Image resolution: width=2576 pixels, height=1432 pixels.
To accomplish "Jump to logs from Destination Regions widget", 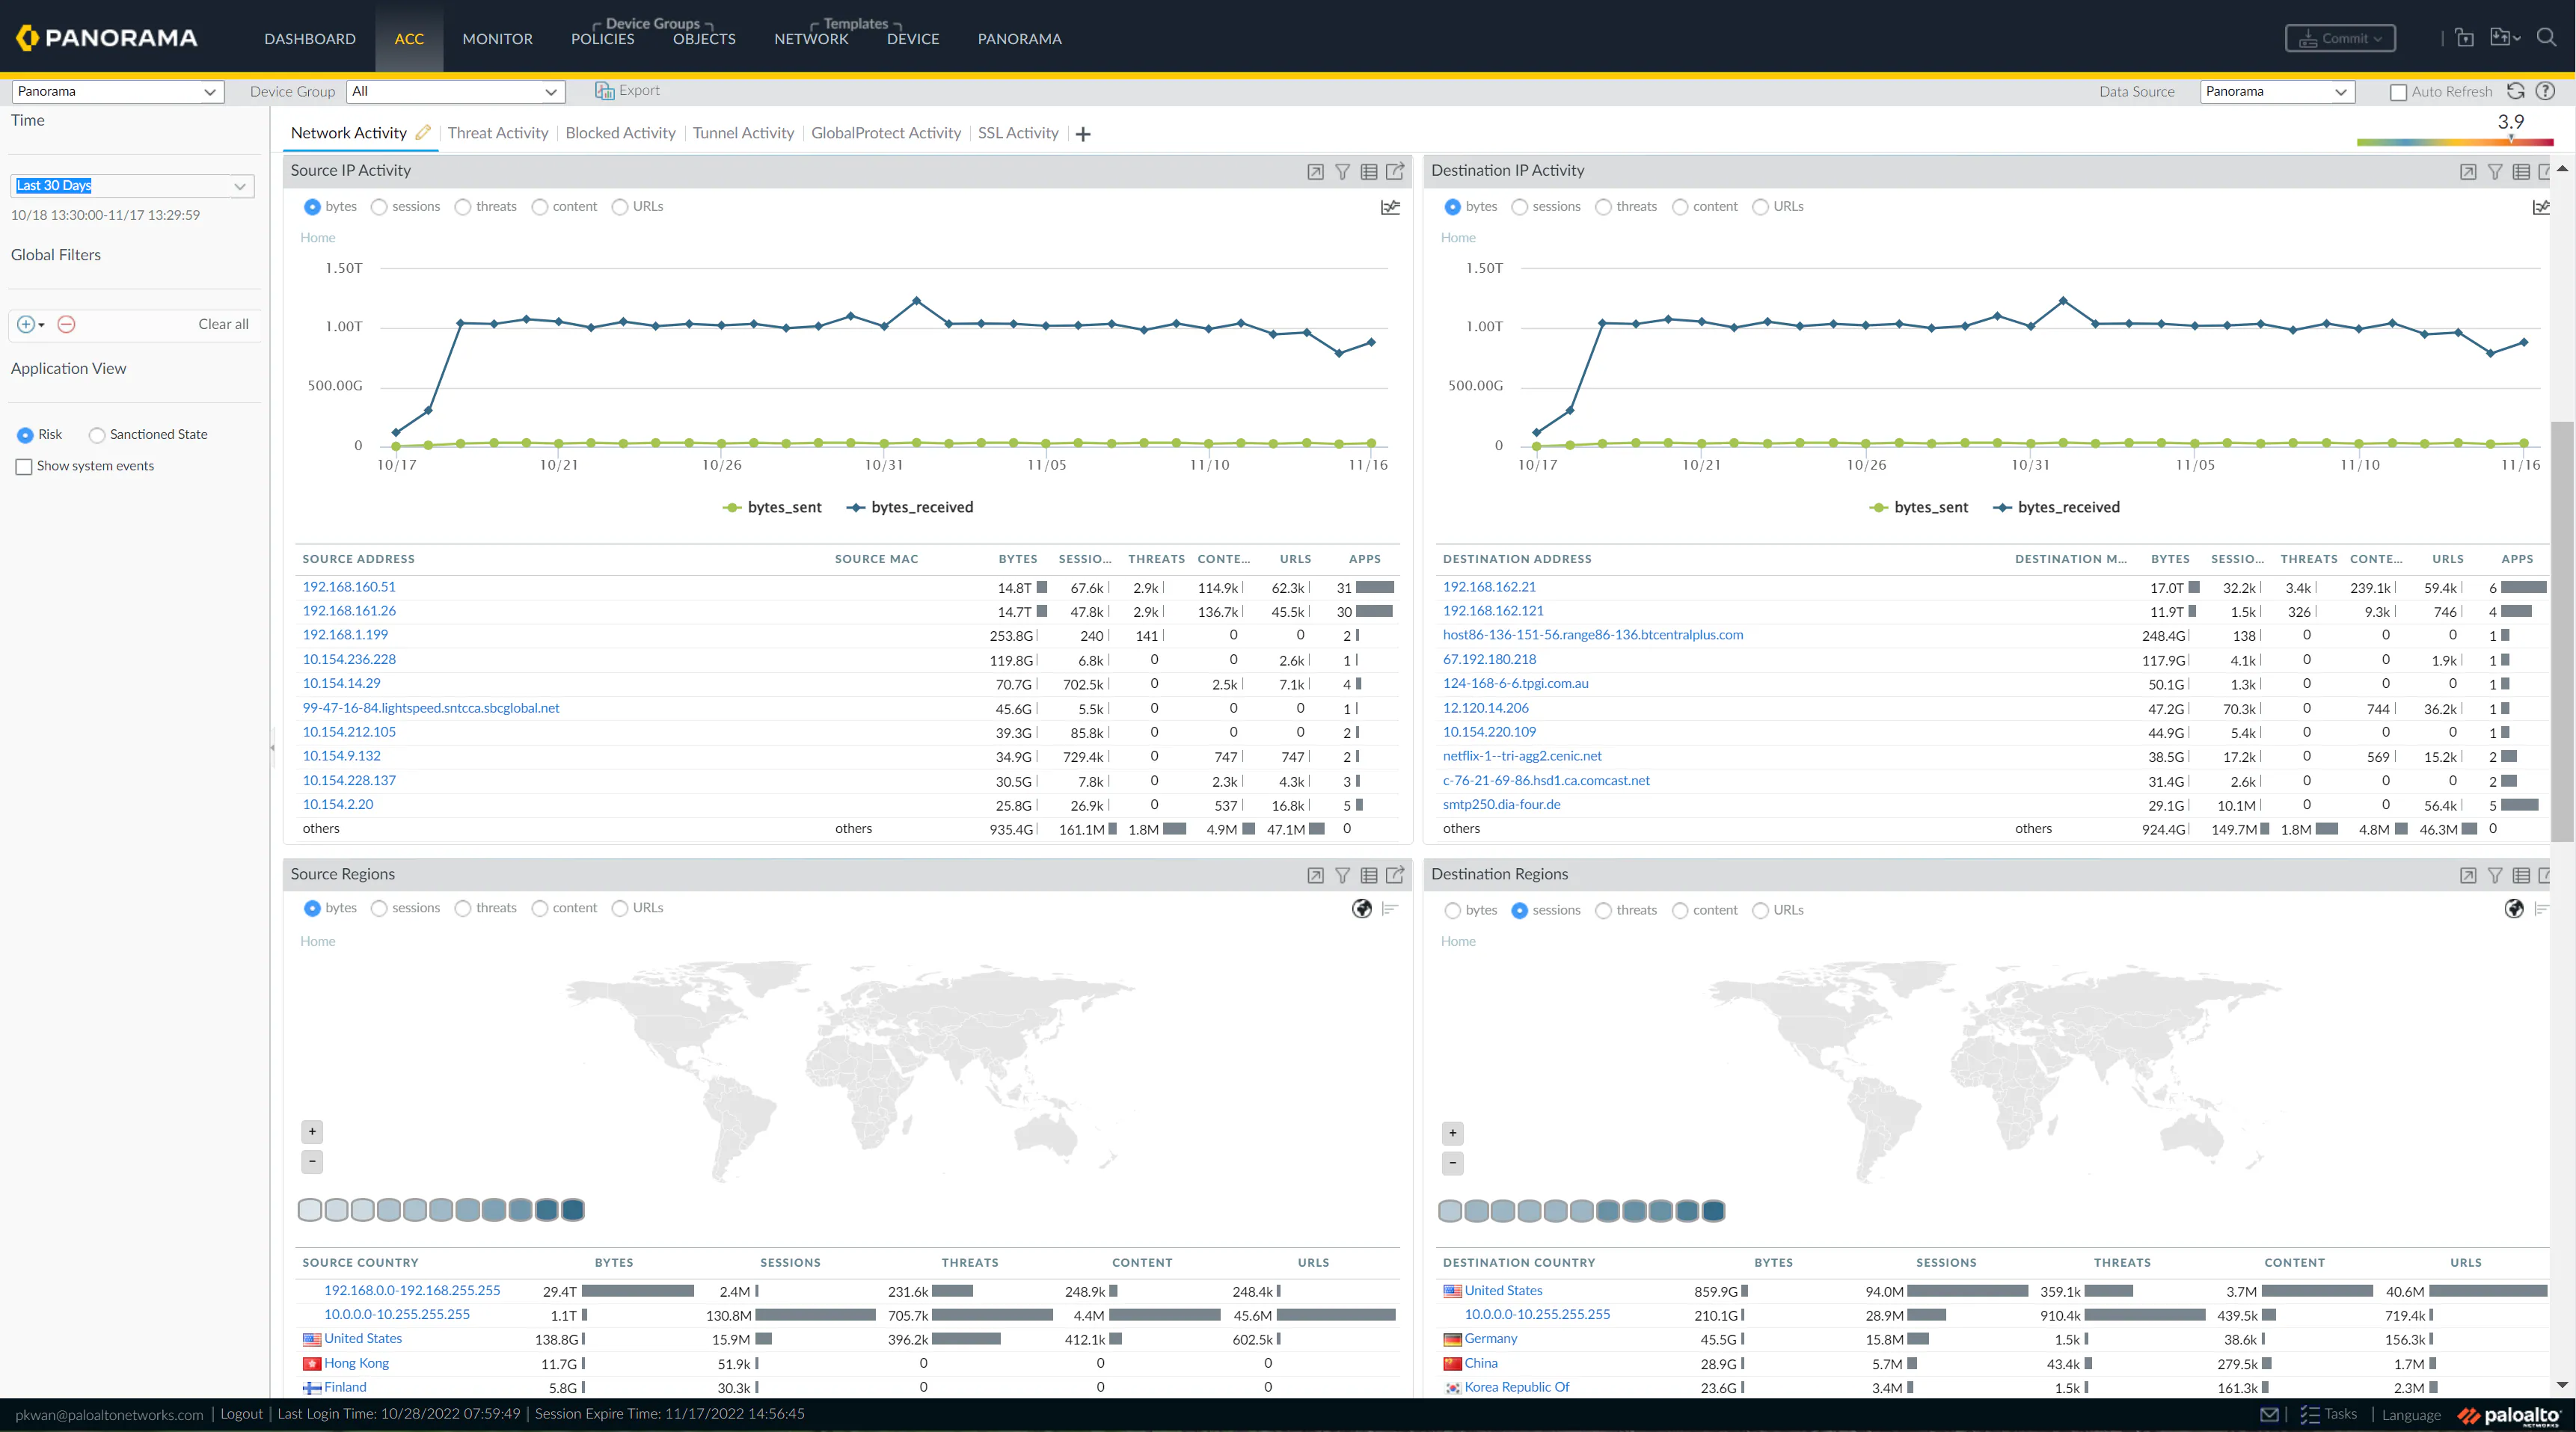I will (x=2546, y=875).
